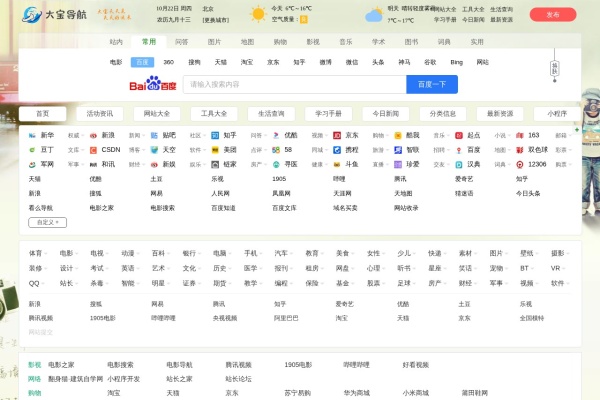The image size is (600, 400).
Task: Open the 阿里巴巴 link
Action: point(286,318)
